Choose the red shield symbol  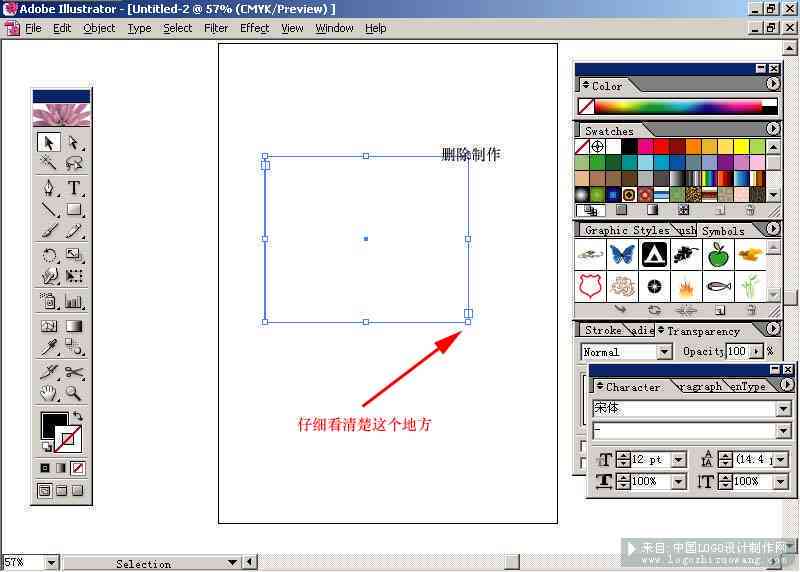590,286
